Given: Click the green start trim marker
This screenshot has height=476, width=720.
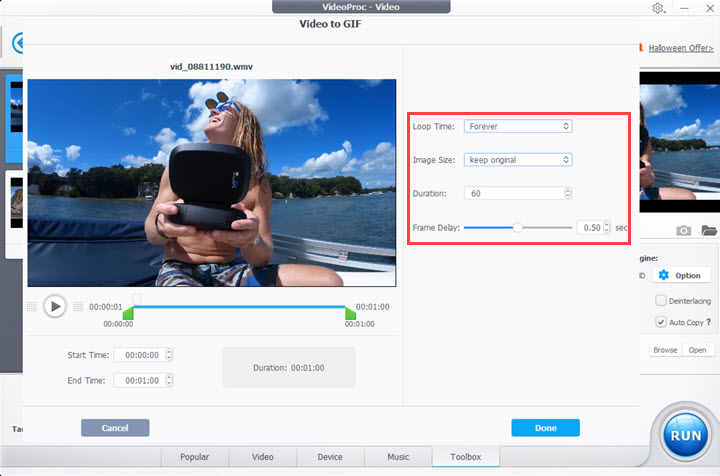Looking at the screenshot, I should [128, 314].
